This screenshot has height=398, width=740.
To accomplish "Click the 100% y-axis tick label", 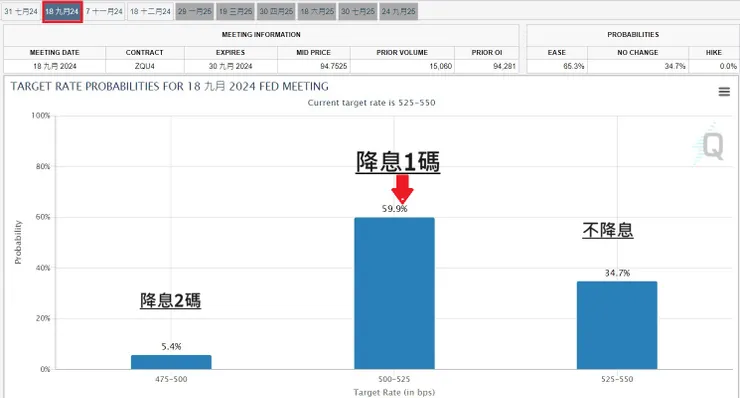I will pos(41,116).
